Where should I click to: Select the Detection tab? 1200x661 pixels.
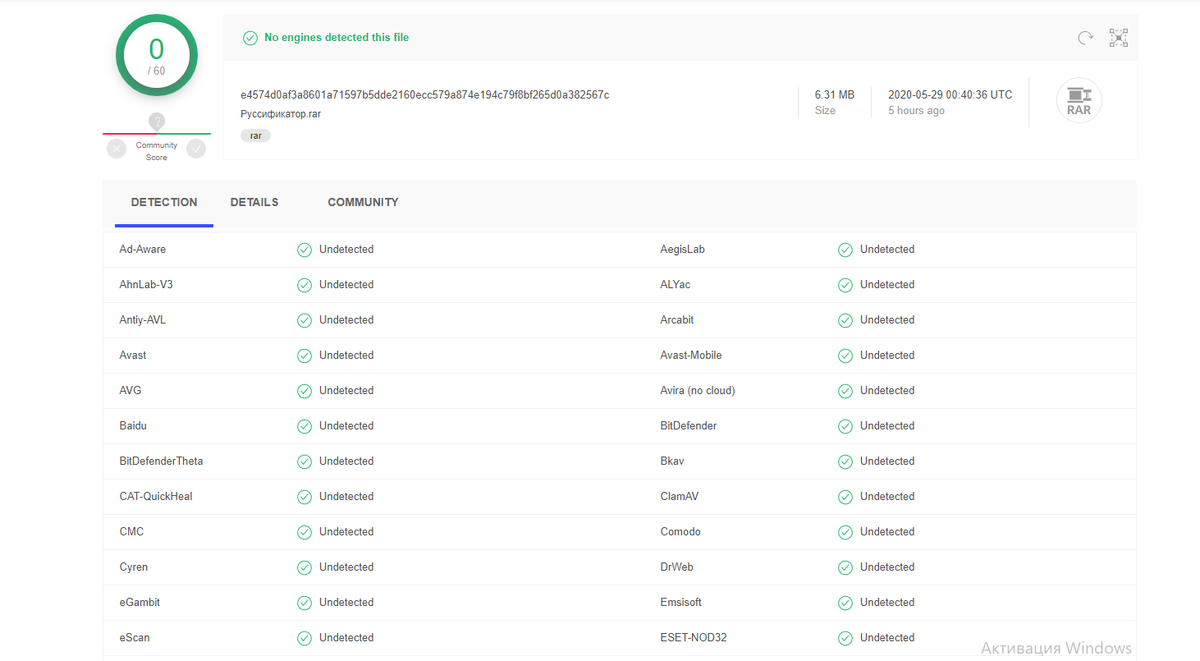pos(164,202)
